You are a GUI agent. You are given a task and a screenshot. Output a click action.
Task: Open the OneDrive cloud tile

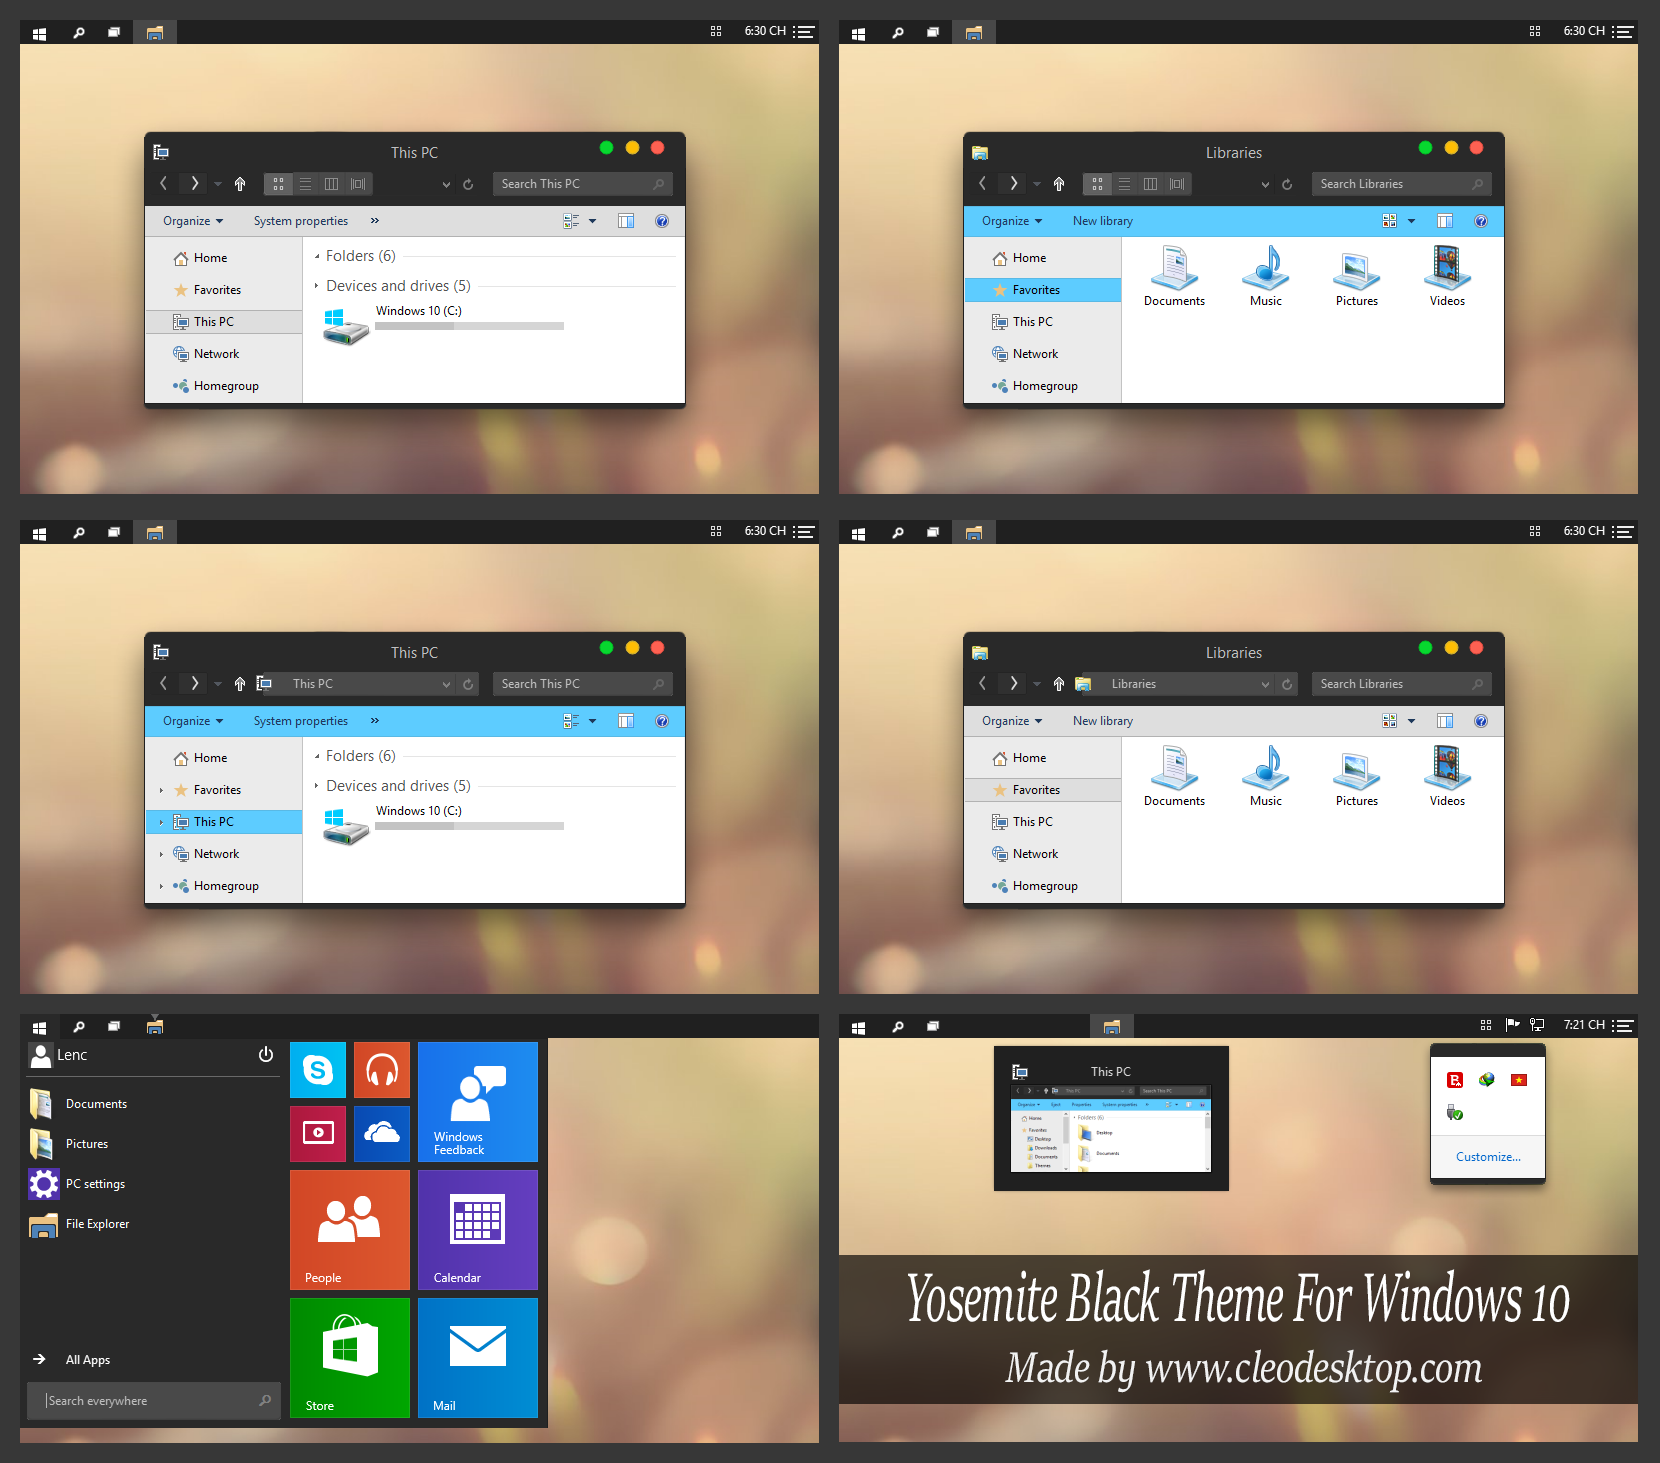click(382, 1133)
